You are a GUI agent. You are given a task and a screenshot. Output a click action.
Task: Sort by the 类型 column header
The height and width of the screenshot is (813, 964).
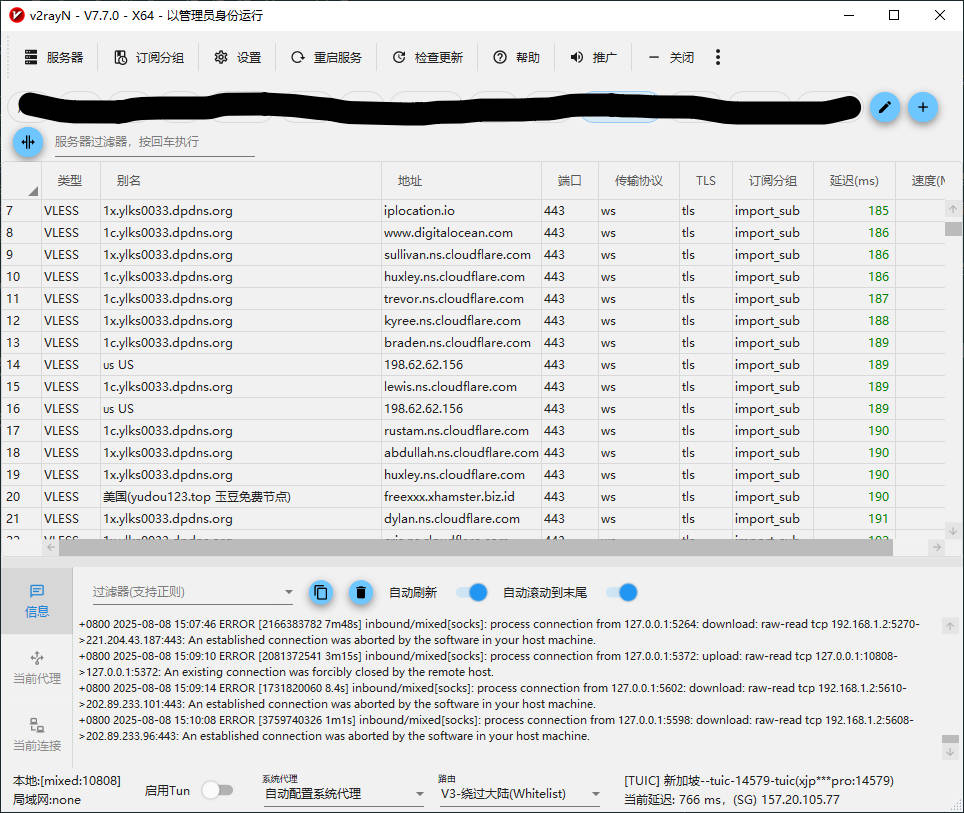click(70, 181)
